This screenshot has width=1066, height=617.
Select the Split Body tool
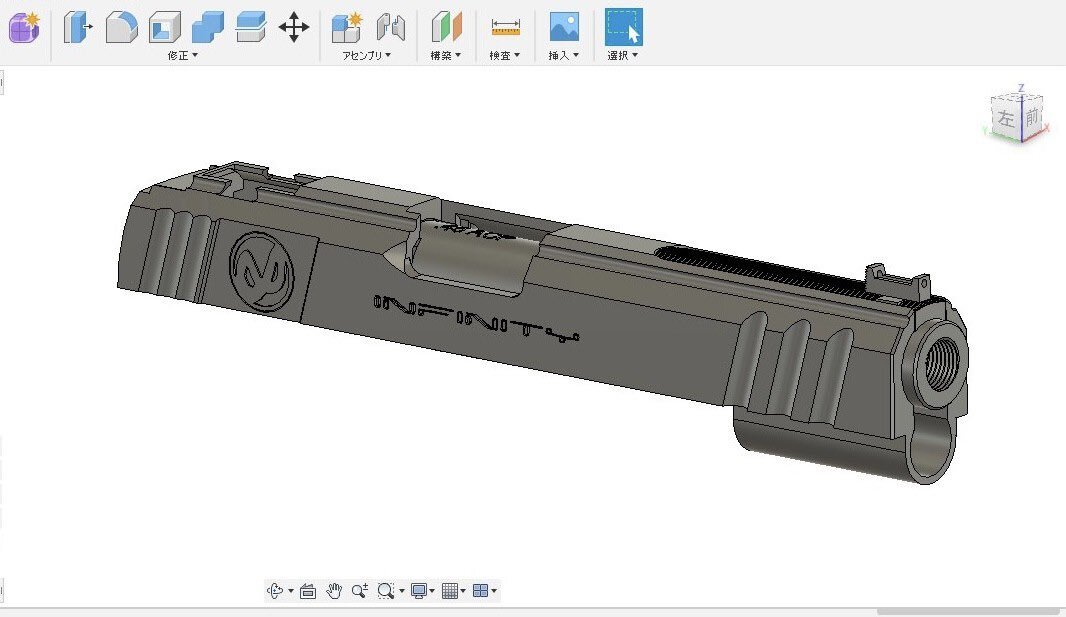pos(250,27)
